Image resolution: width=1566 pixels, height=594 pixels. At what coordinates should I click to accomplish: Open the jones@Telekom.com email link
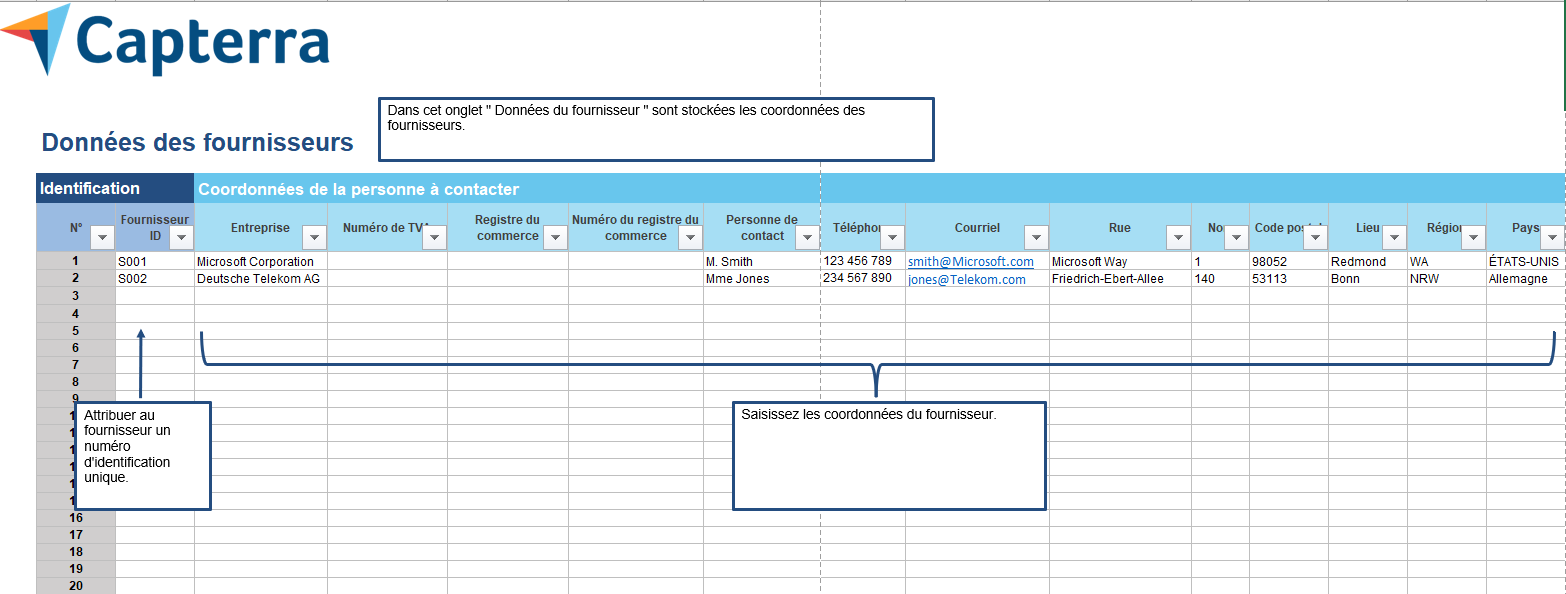[966, 278]
